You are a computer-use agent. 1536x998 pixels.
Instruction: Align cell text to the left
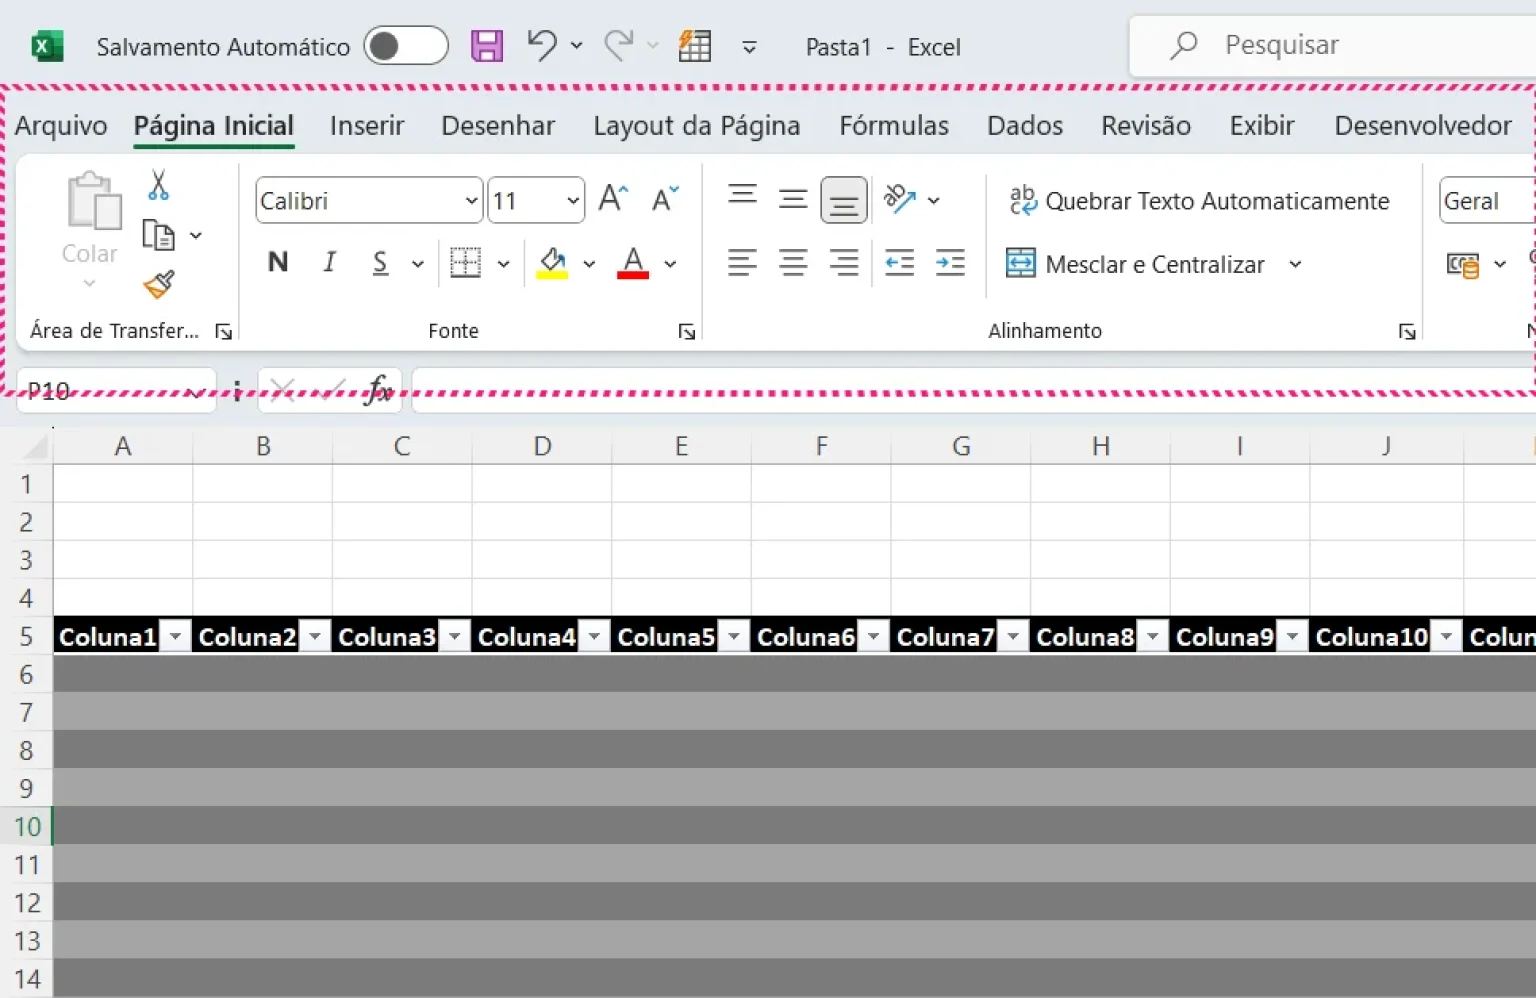pyautogui.click(x=742, y=263)
